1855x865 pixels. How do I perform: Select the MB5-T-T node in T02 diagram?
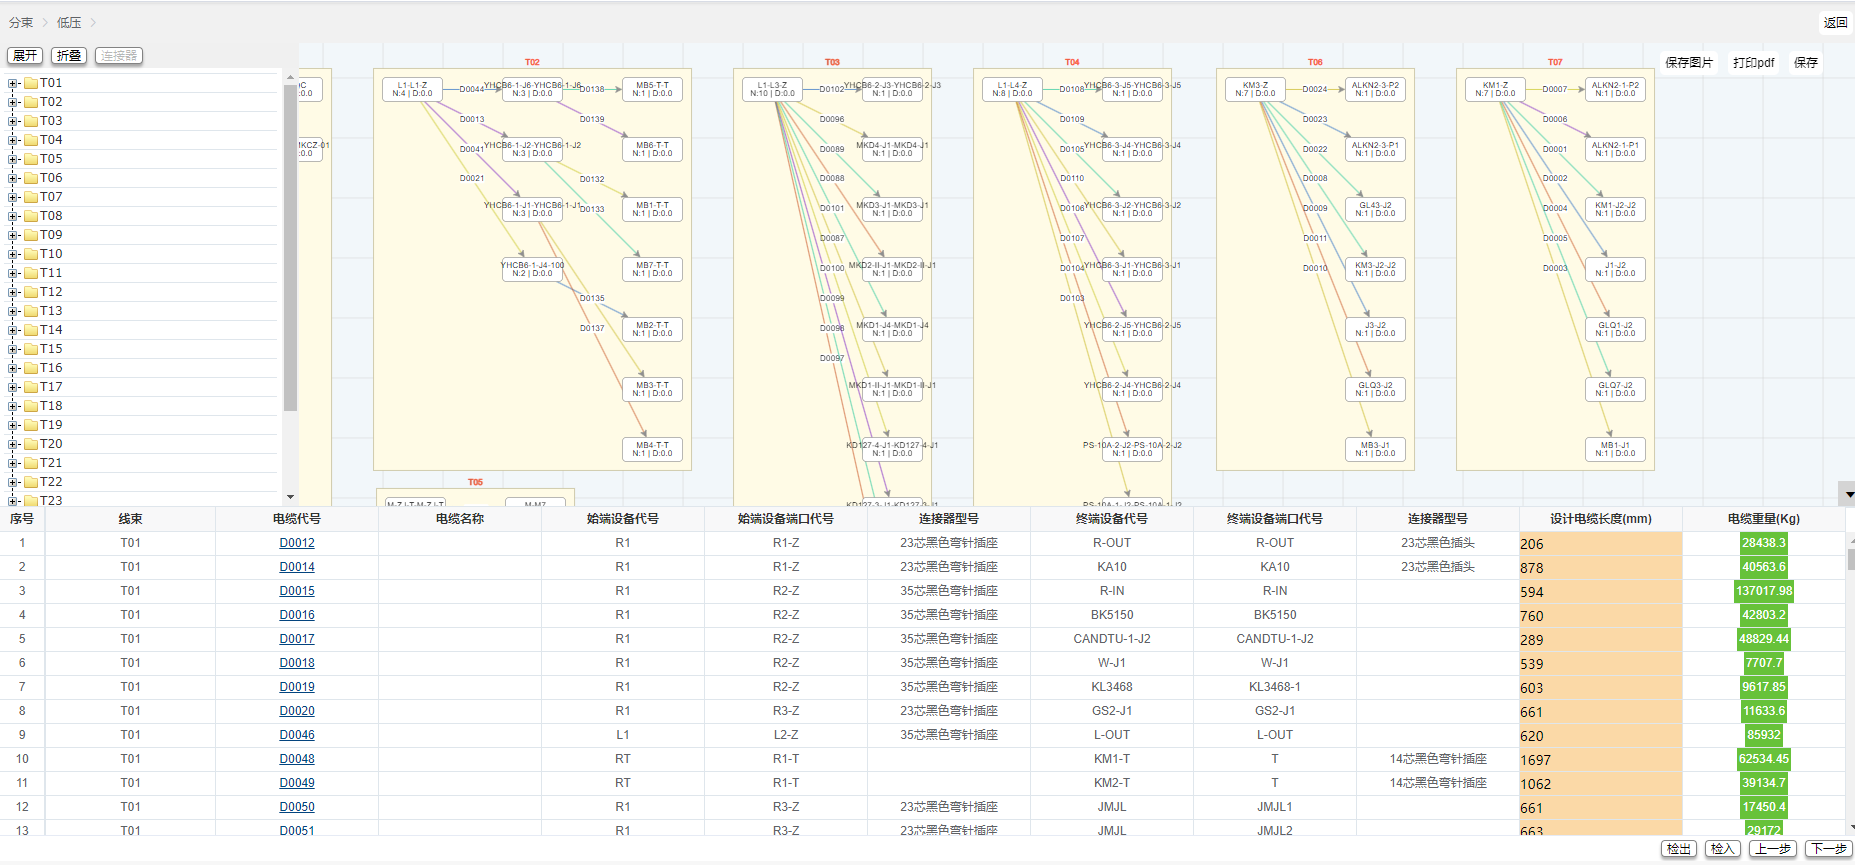[x=652, y=90]
